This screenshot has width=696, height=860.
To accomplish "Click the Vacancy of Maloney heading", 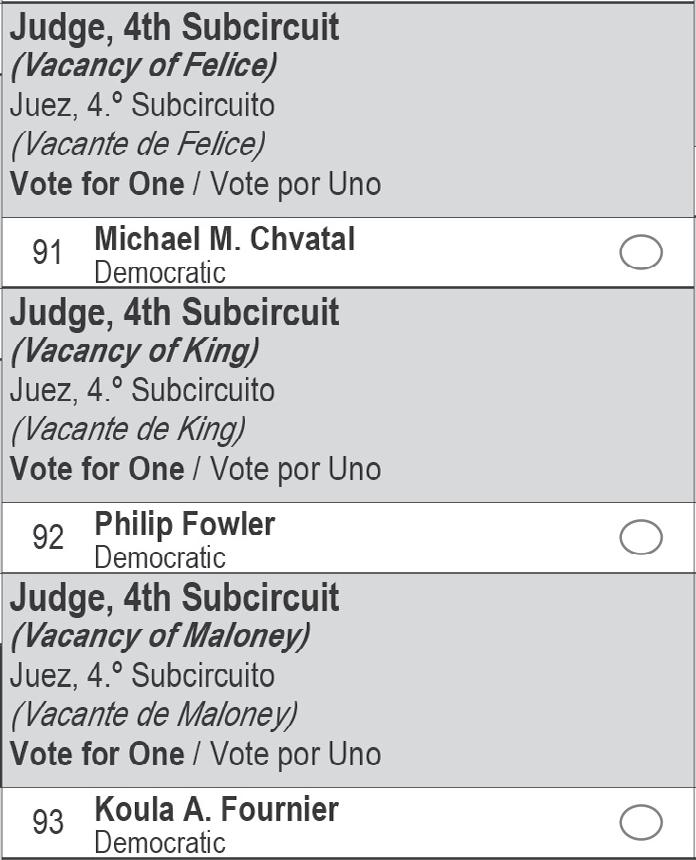I will [x=160, y=636].
